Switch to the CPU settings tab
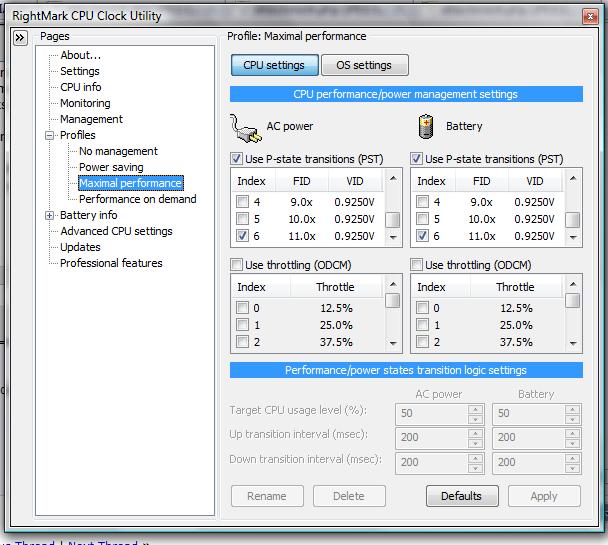This screenshot has height=545, width=608. point(275,65)
